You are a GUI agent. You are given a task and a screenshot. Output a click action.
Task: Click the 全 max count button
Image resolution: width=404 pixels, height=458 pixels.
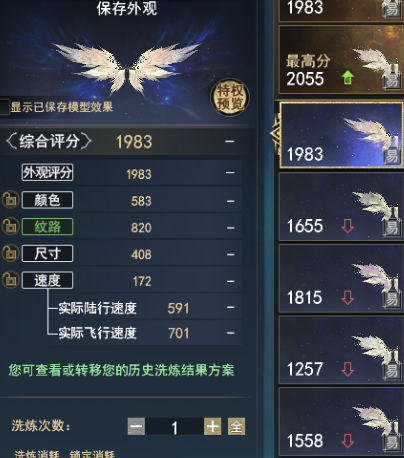237,426
